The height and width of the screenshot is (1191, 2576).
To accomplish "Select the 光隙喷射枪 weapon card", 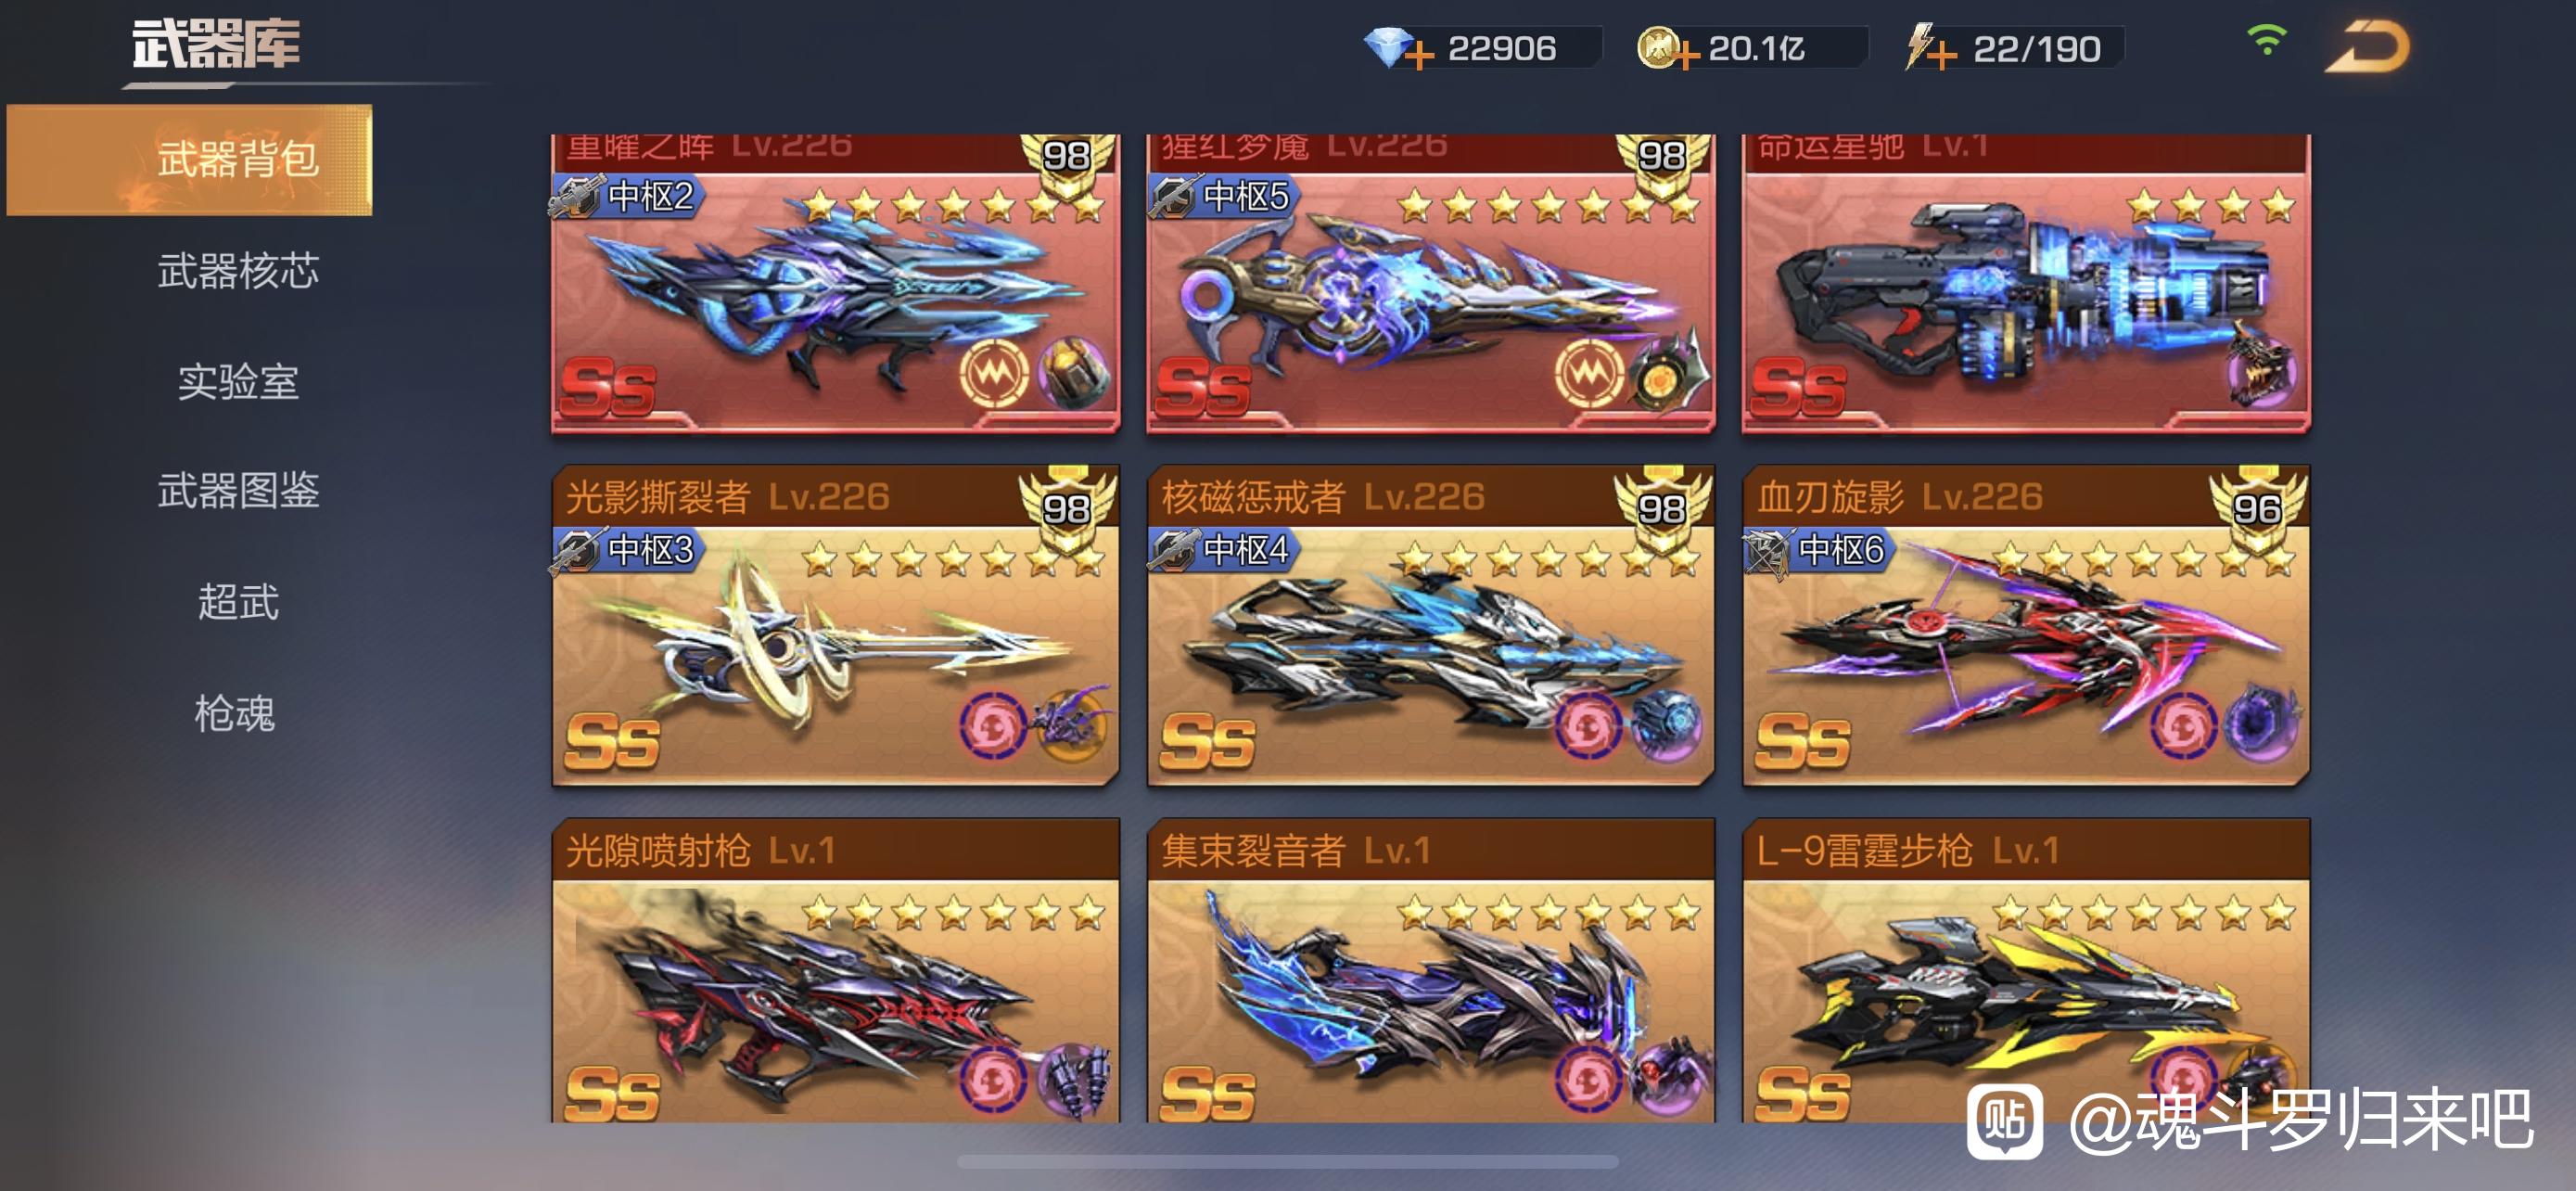I will pyautogui.click(x=835, y=970).
